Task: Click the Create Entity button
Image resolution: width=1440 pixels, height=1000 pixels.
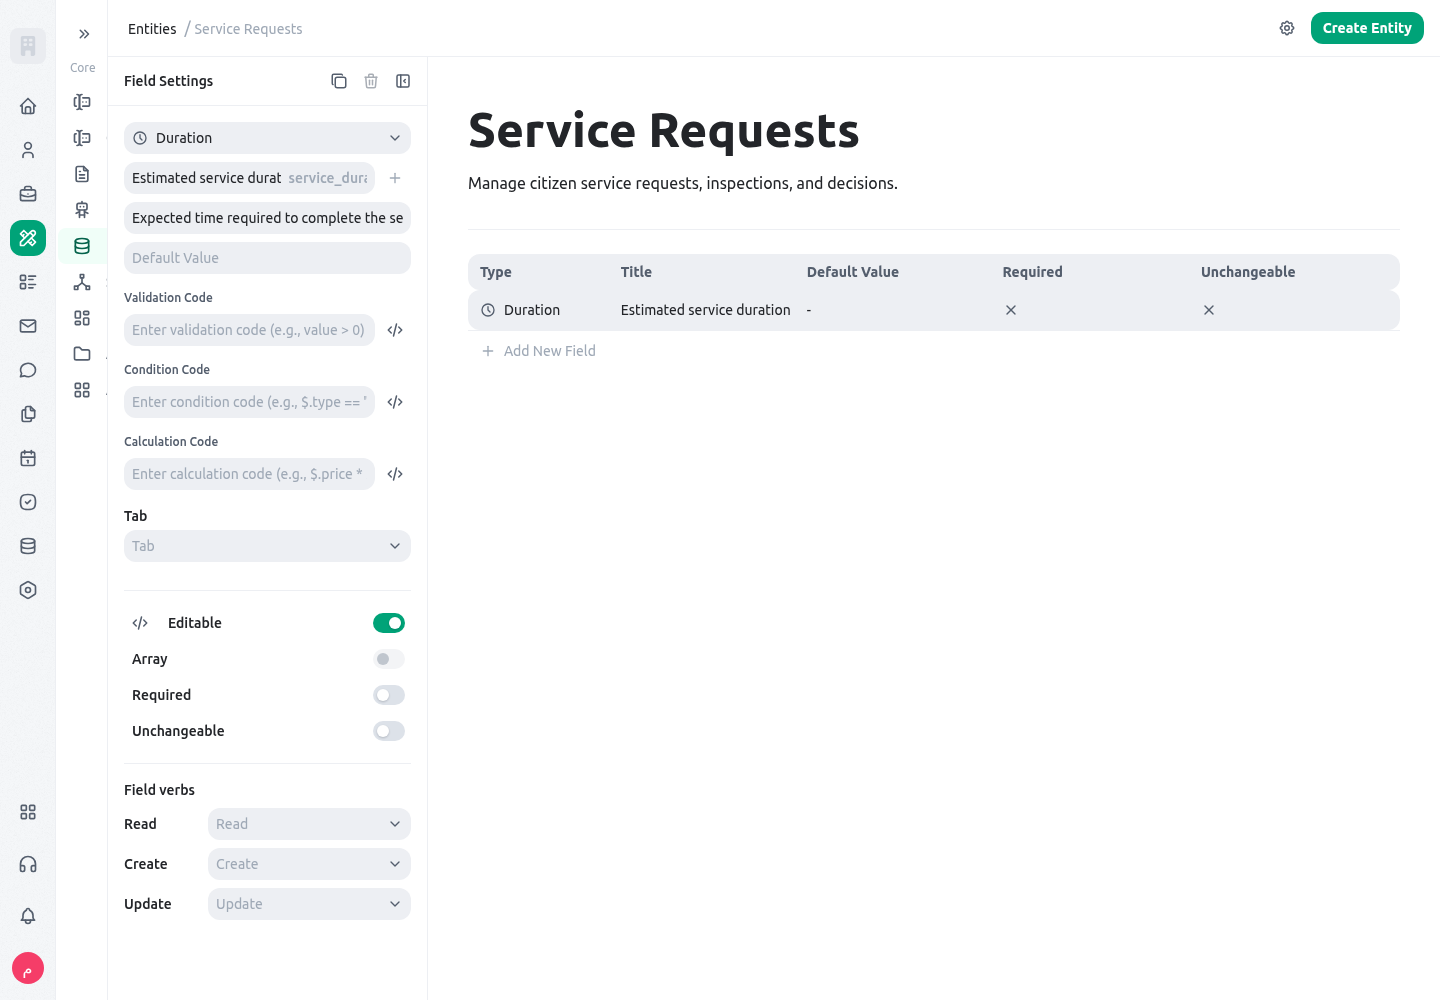Action: (1367, 28)
